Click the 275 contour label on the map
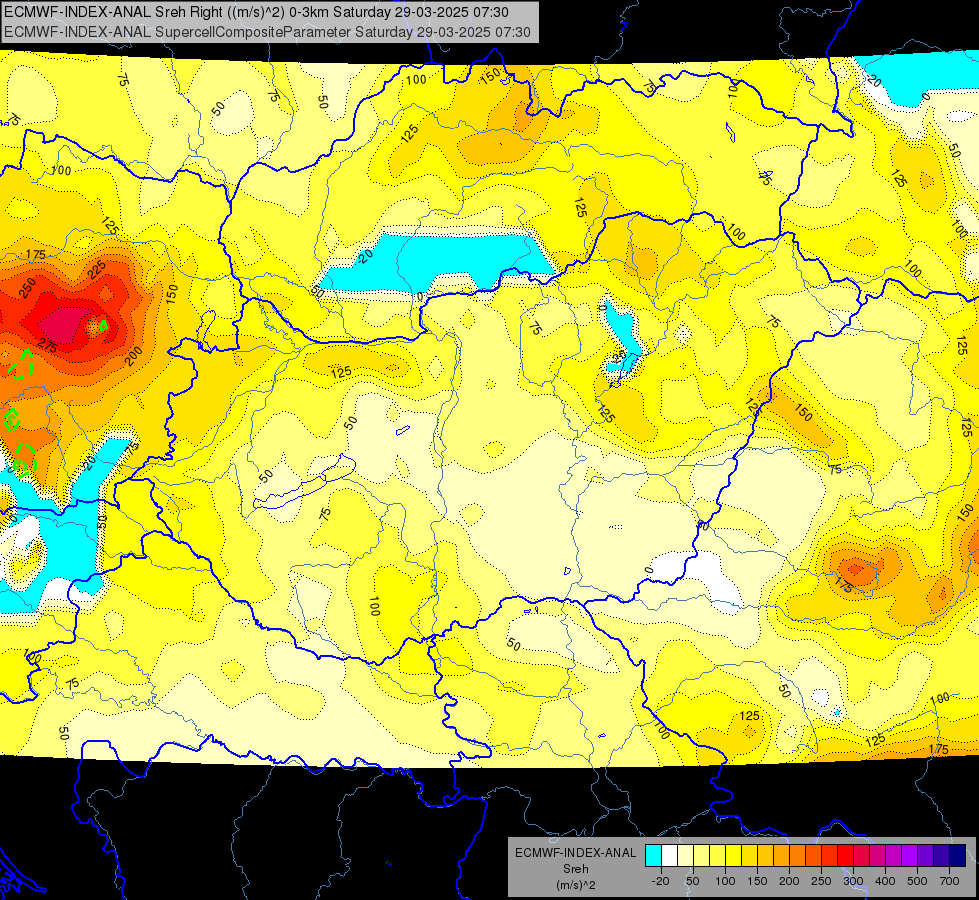 47,345
